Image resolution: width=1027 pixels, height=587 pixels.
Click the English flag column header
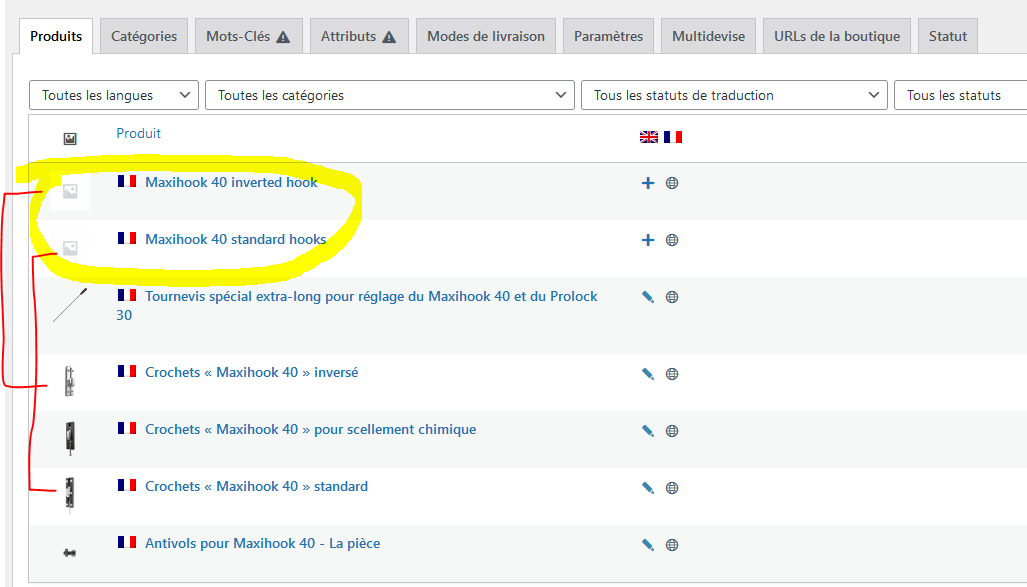649,137
